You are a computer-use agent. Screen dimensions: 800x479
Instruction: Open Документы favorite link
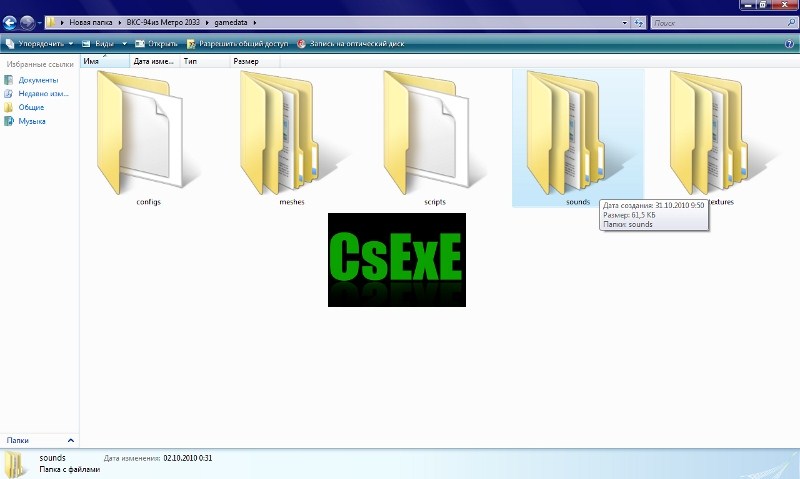coord(38,80)
